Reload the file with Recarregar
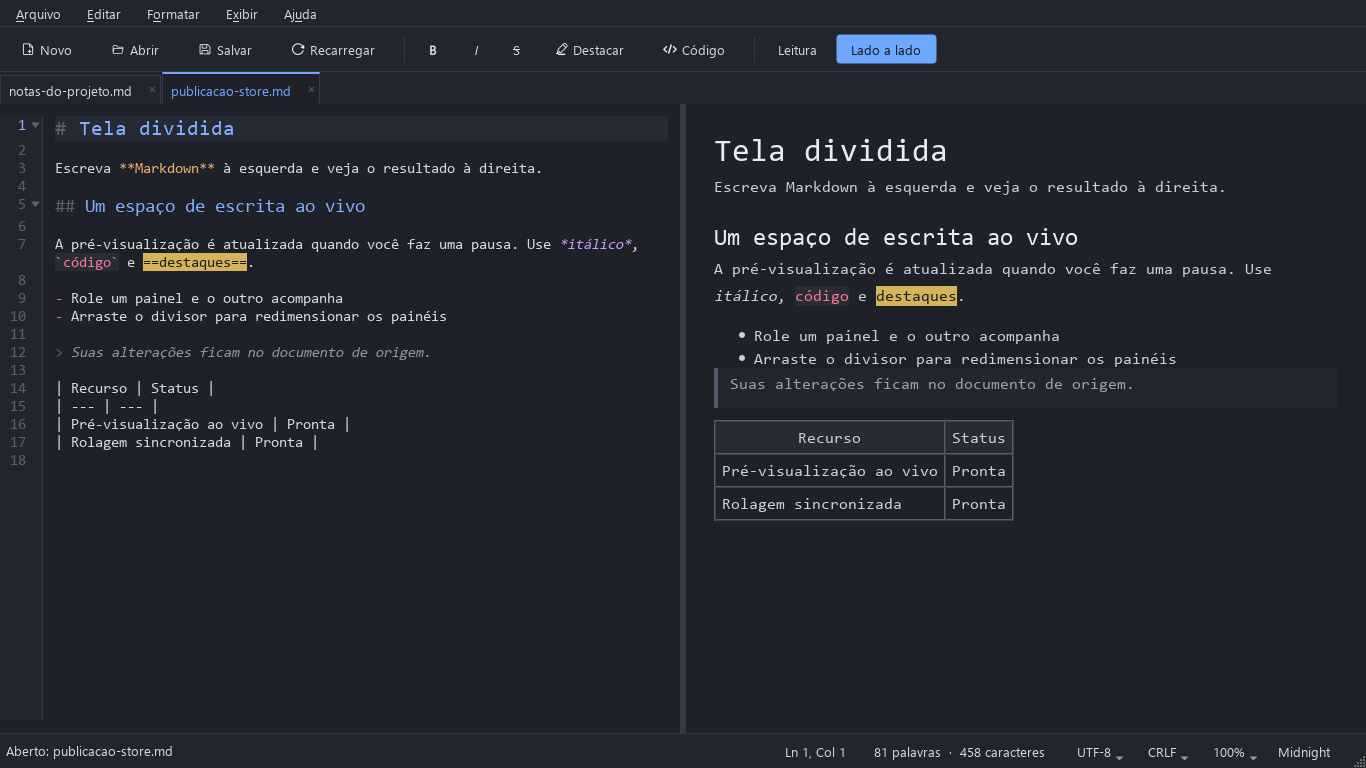1366x768 pixels. [333, 50]
